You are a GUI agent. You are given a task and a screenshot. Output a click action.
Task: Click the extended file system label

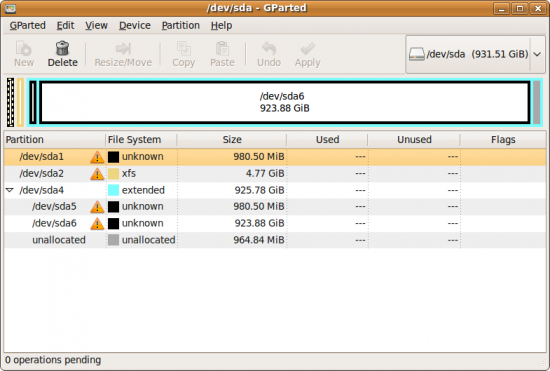click(x=143, y=190)
